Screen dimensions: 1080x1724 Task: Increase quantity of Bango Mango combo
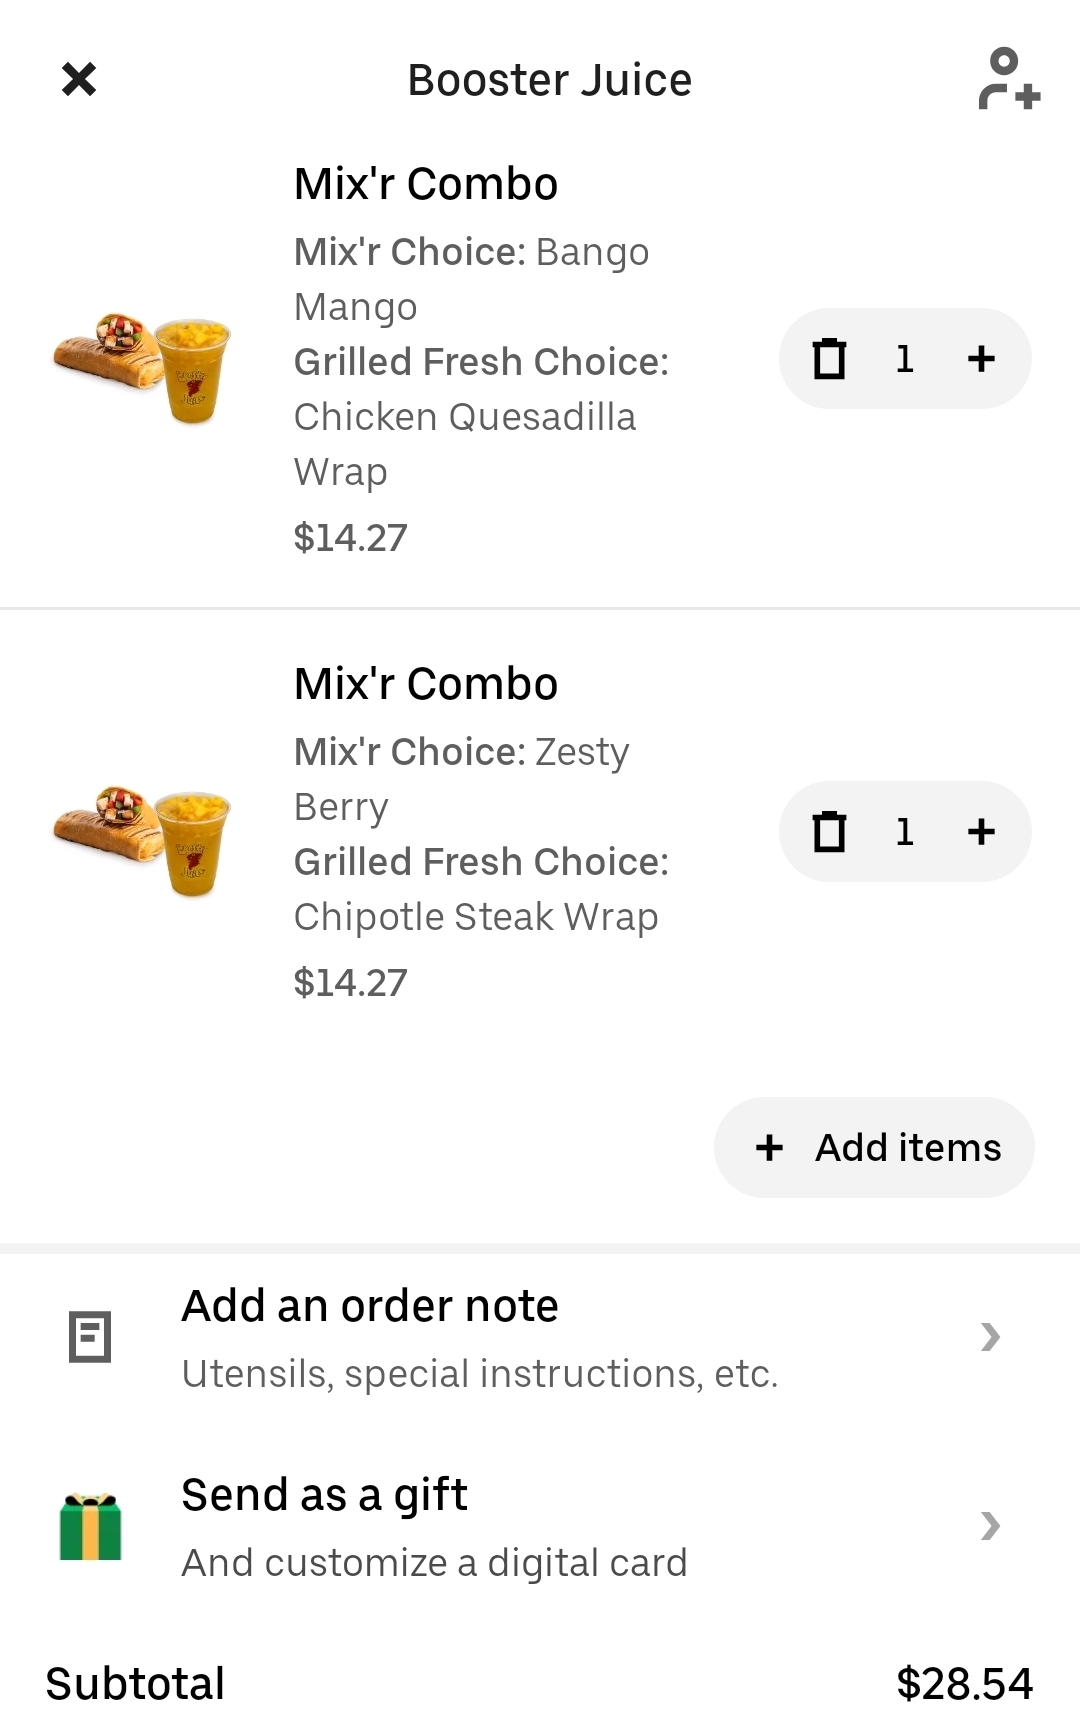(x=981, y=359)
